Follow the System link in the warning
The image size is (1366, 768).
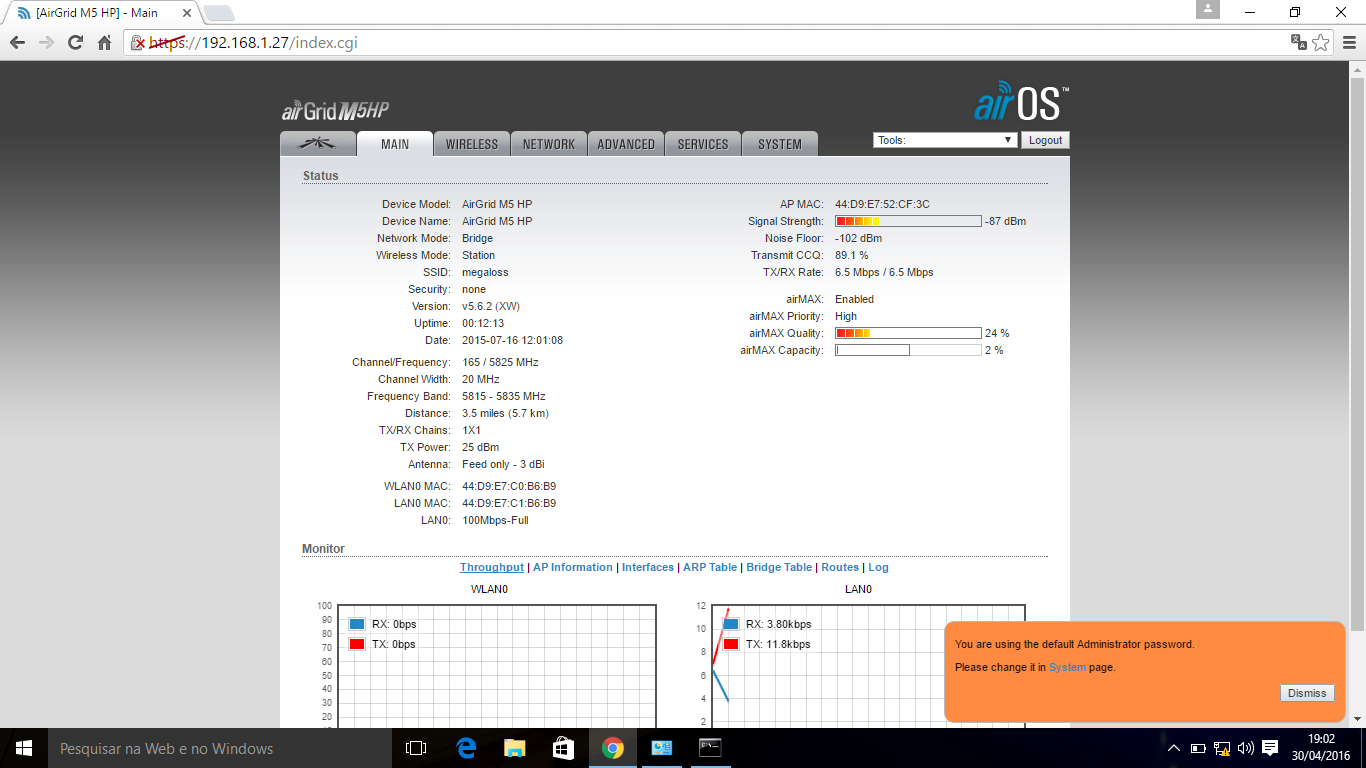point(1067,667)
